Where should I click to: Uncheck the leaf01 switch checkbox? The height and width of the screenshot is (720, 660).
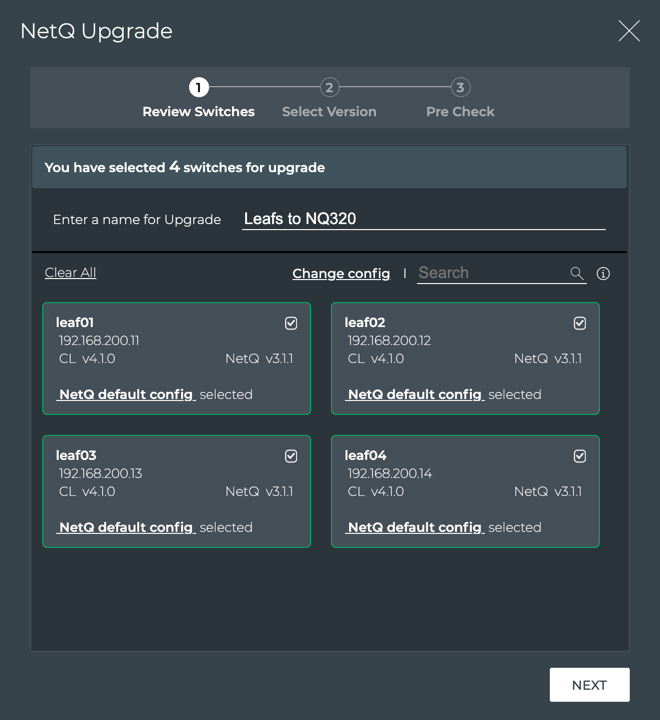tap(291, 323)
